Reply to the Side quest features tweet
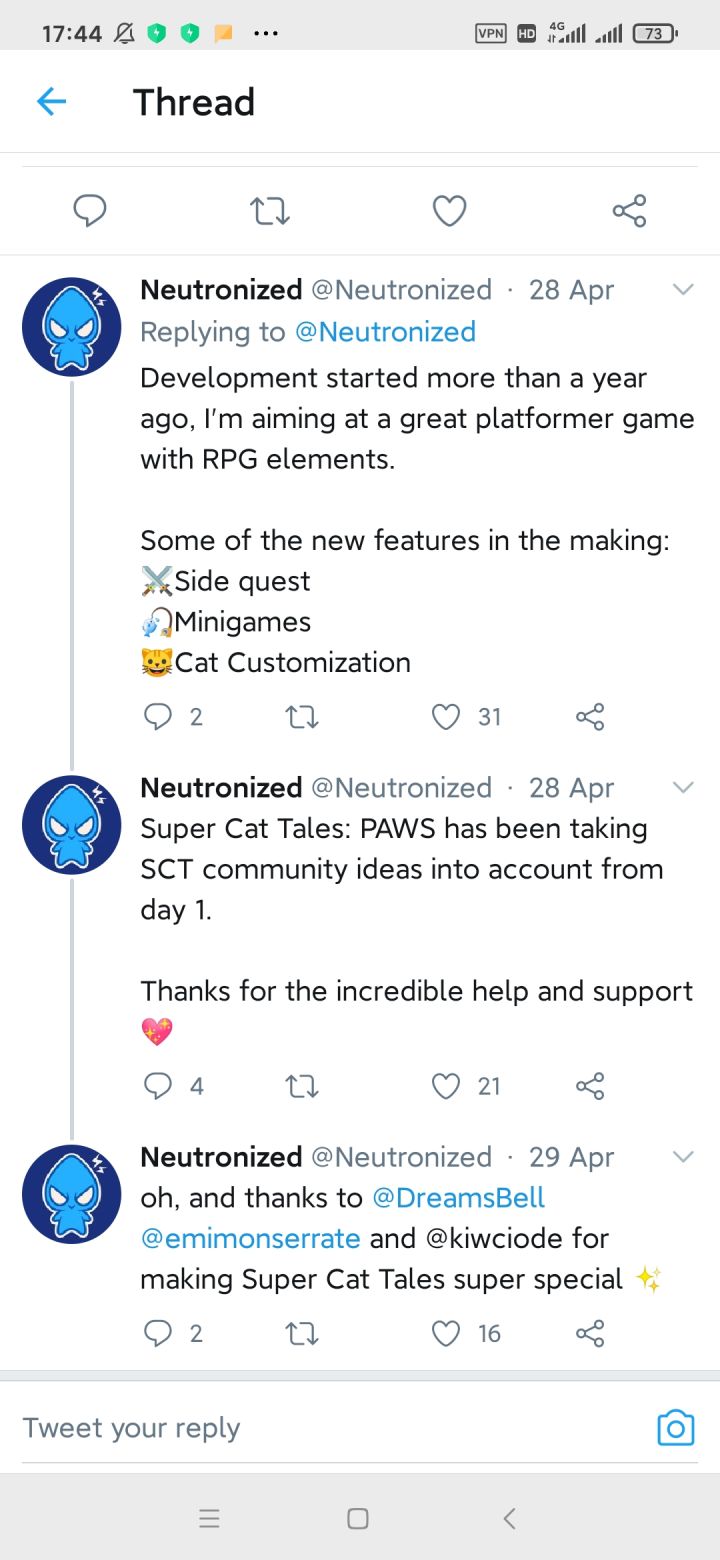 pos(158,716)
